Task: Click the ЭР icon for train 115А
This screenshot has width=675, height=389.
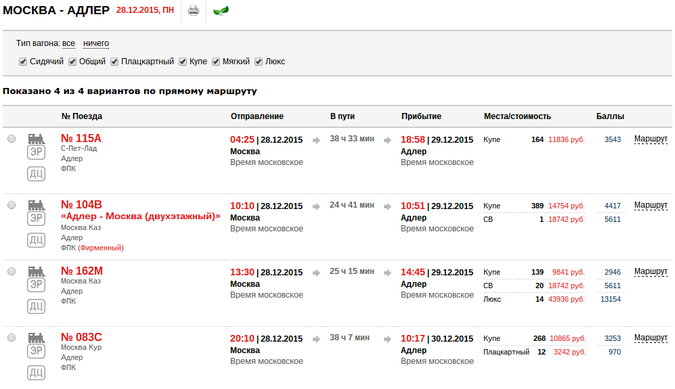Action: 36,152
